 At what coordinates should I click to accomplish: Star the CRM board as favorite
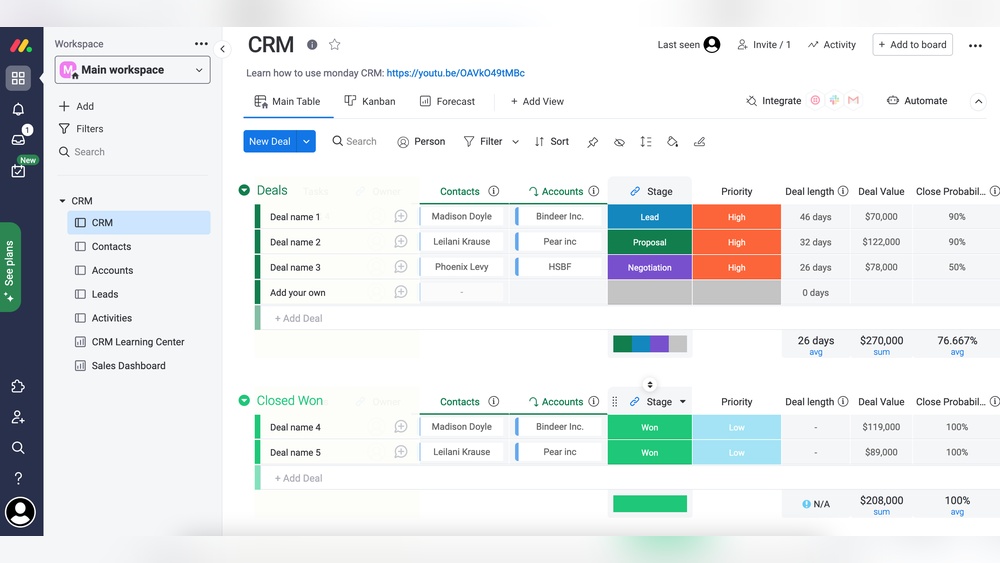pos(335,45)
